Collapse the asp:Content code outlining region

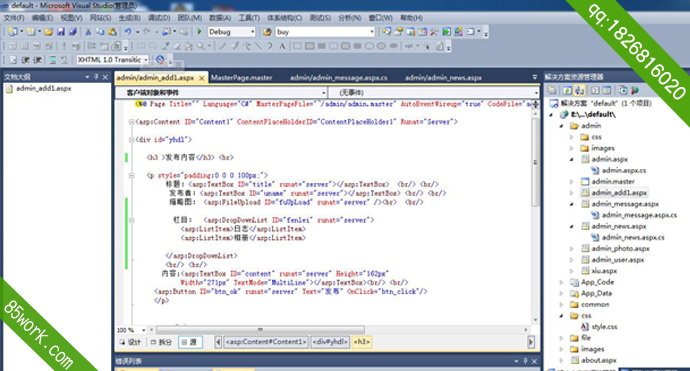click(131, 122)
